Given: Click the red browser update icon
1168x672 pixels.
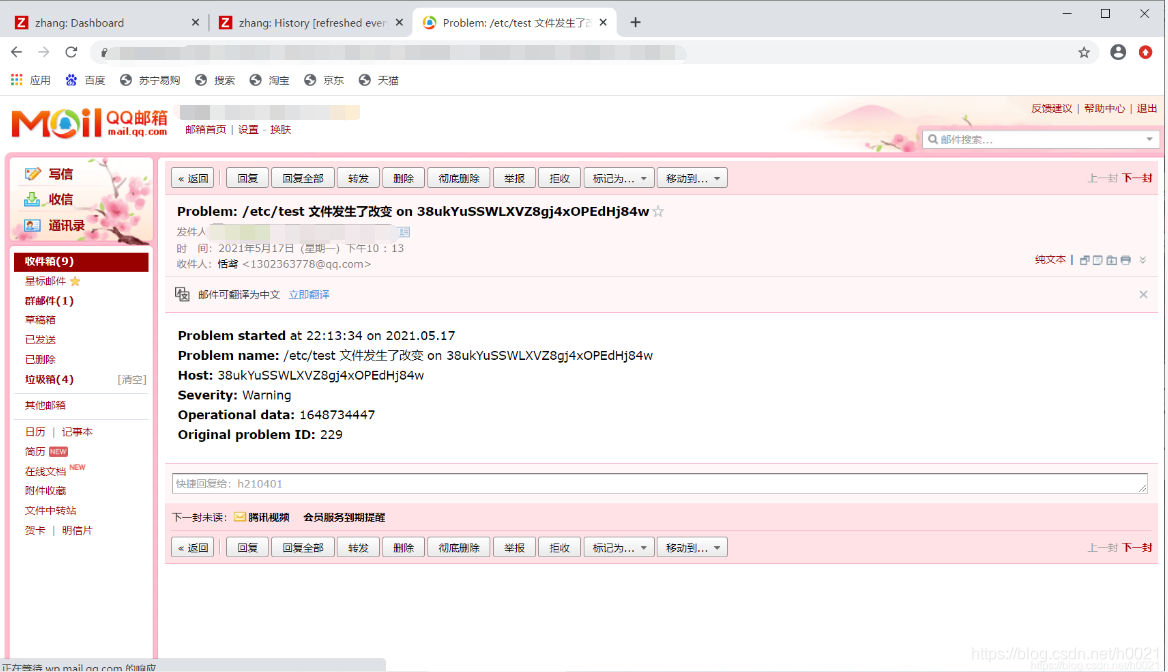Looking at the screenshot, I should pos(1146,52).
